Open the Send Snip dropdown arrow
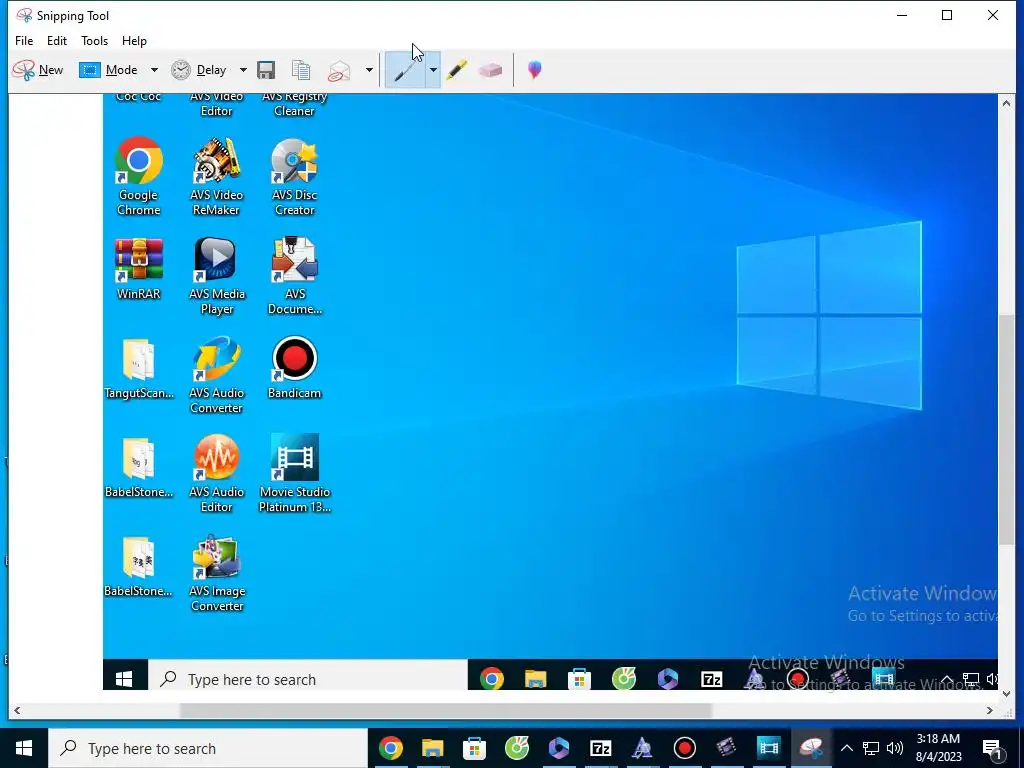The width and height of the screenshot is (1024, 768). 369,70
